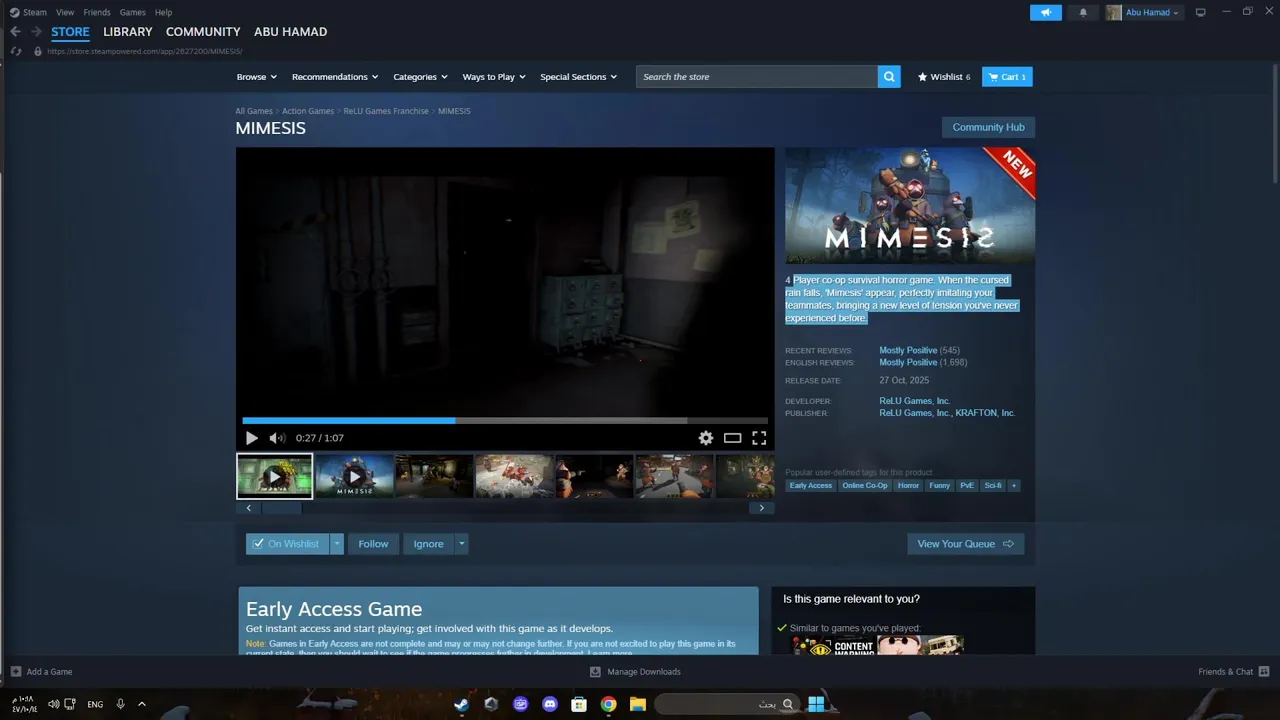
Task: Click the Search the store field
Action: tap(757, 77)
